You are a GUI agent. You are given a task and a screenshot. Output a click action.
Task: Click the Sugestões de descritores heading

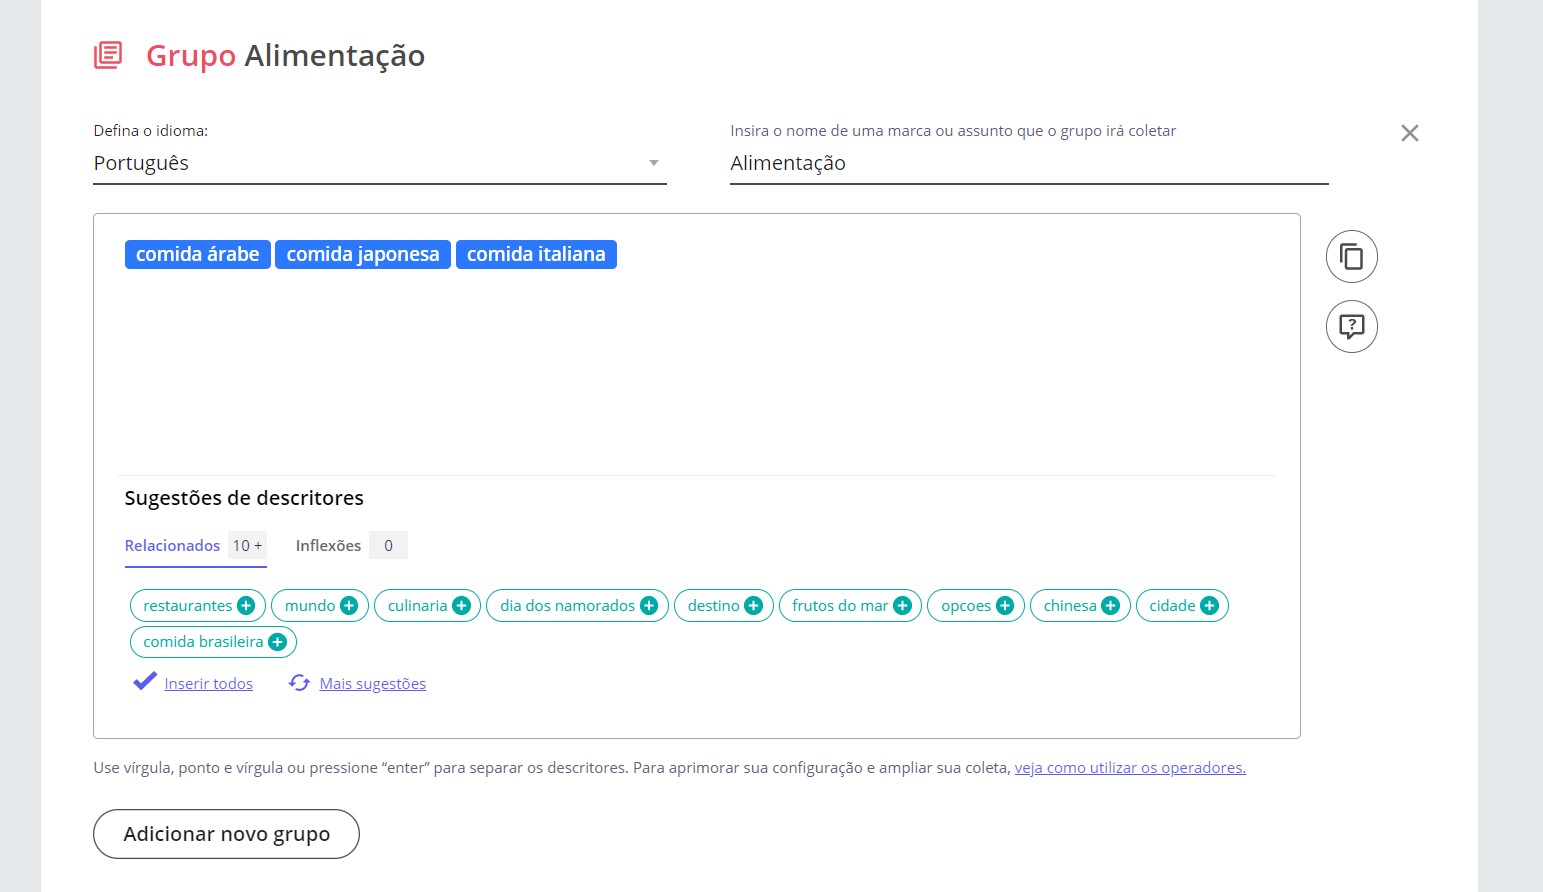tap(244, 498)
